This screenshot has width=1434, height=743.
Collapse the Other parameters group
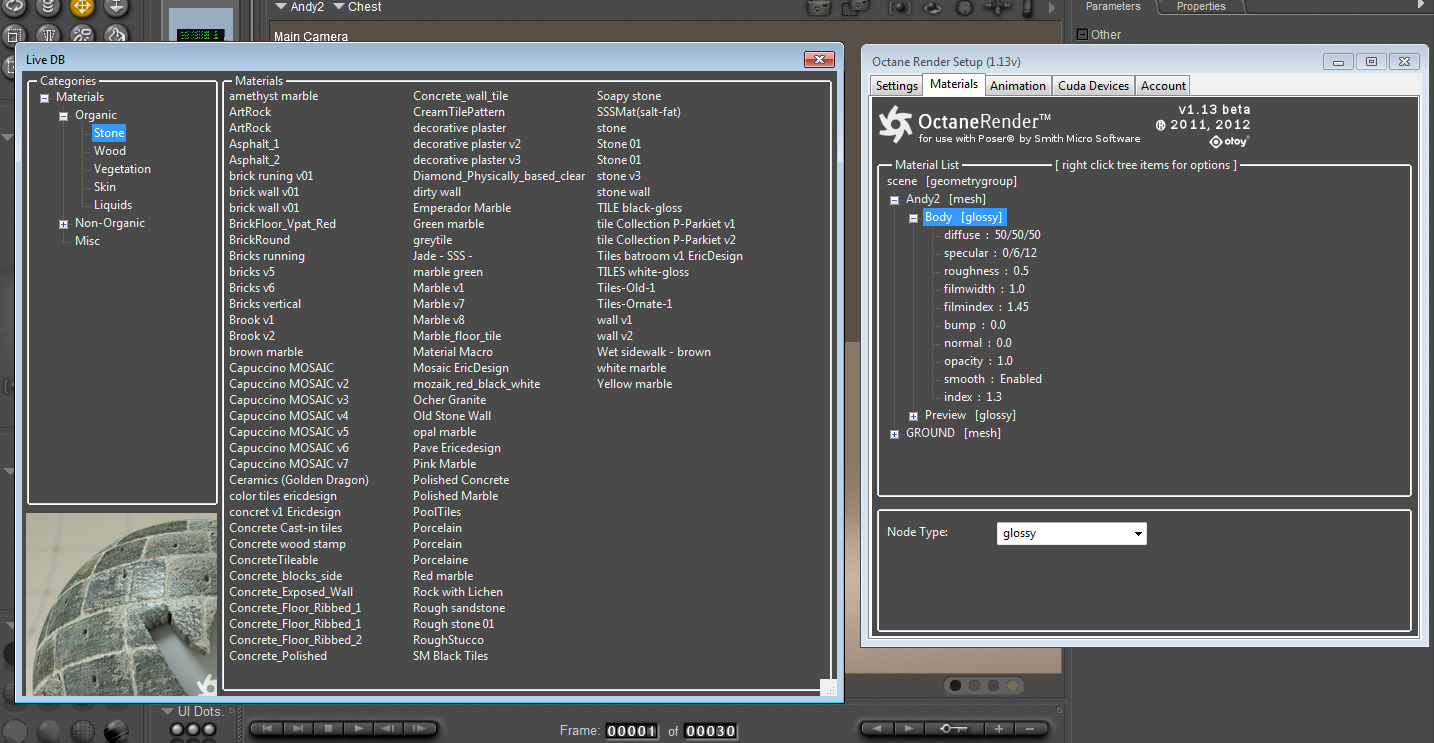tap(1082, 35)
